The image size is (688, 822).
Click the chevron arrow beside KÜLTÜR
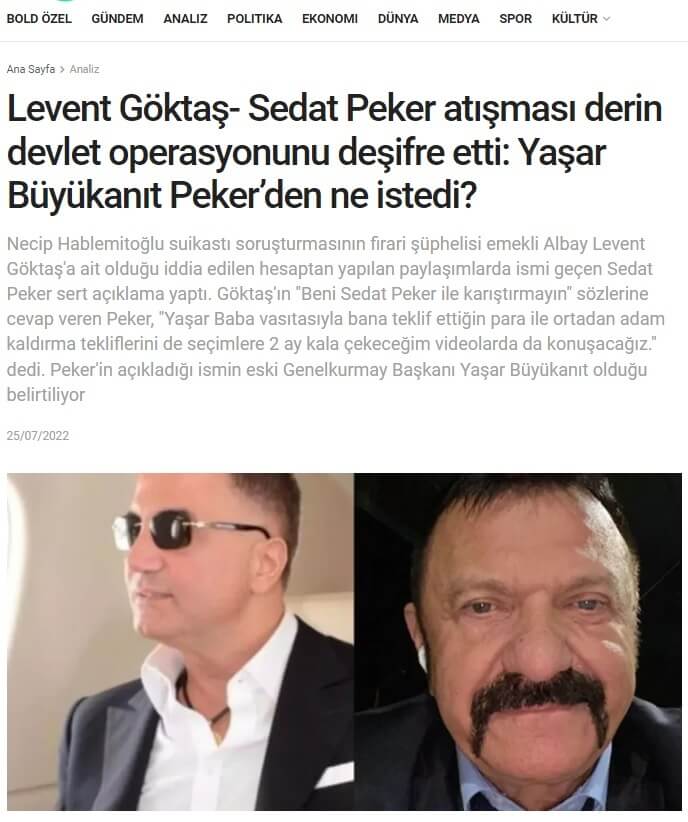click(x=607, y=19)
